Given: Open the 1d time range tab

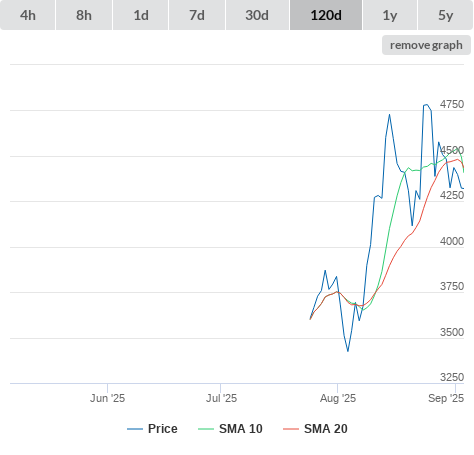Looking at the screenshot, I should click(x=141, y=15).
